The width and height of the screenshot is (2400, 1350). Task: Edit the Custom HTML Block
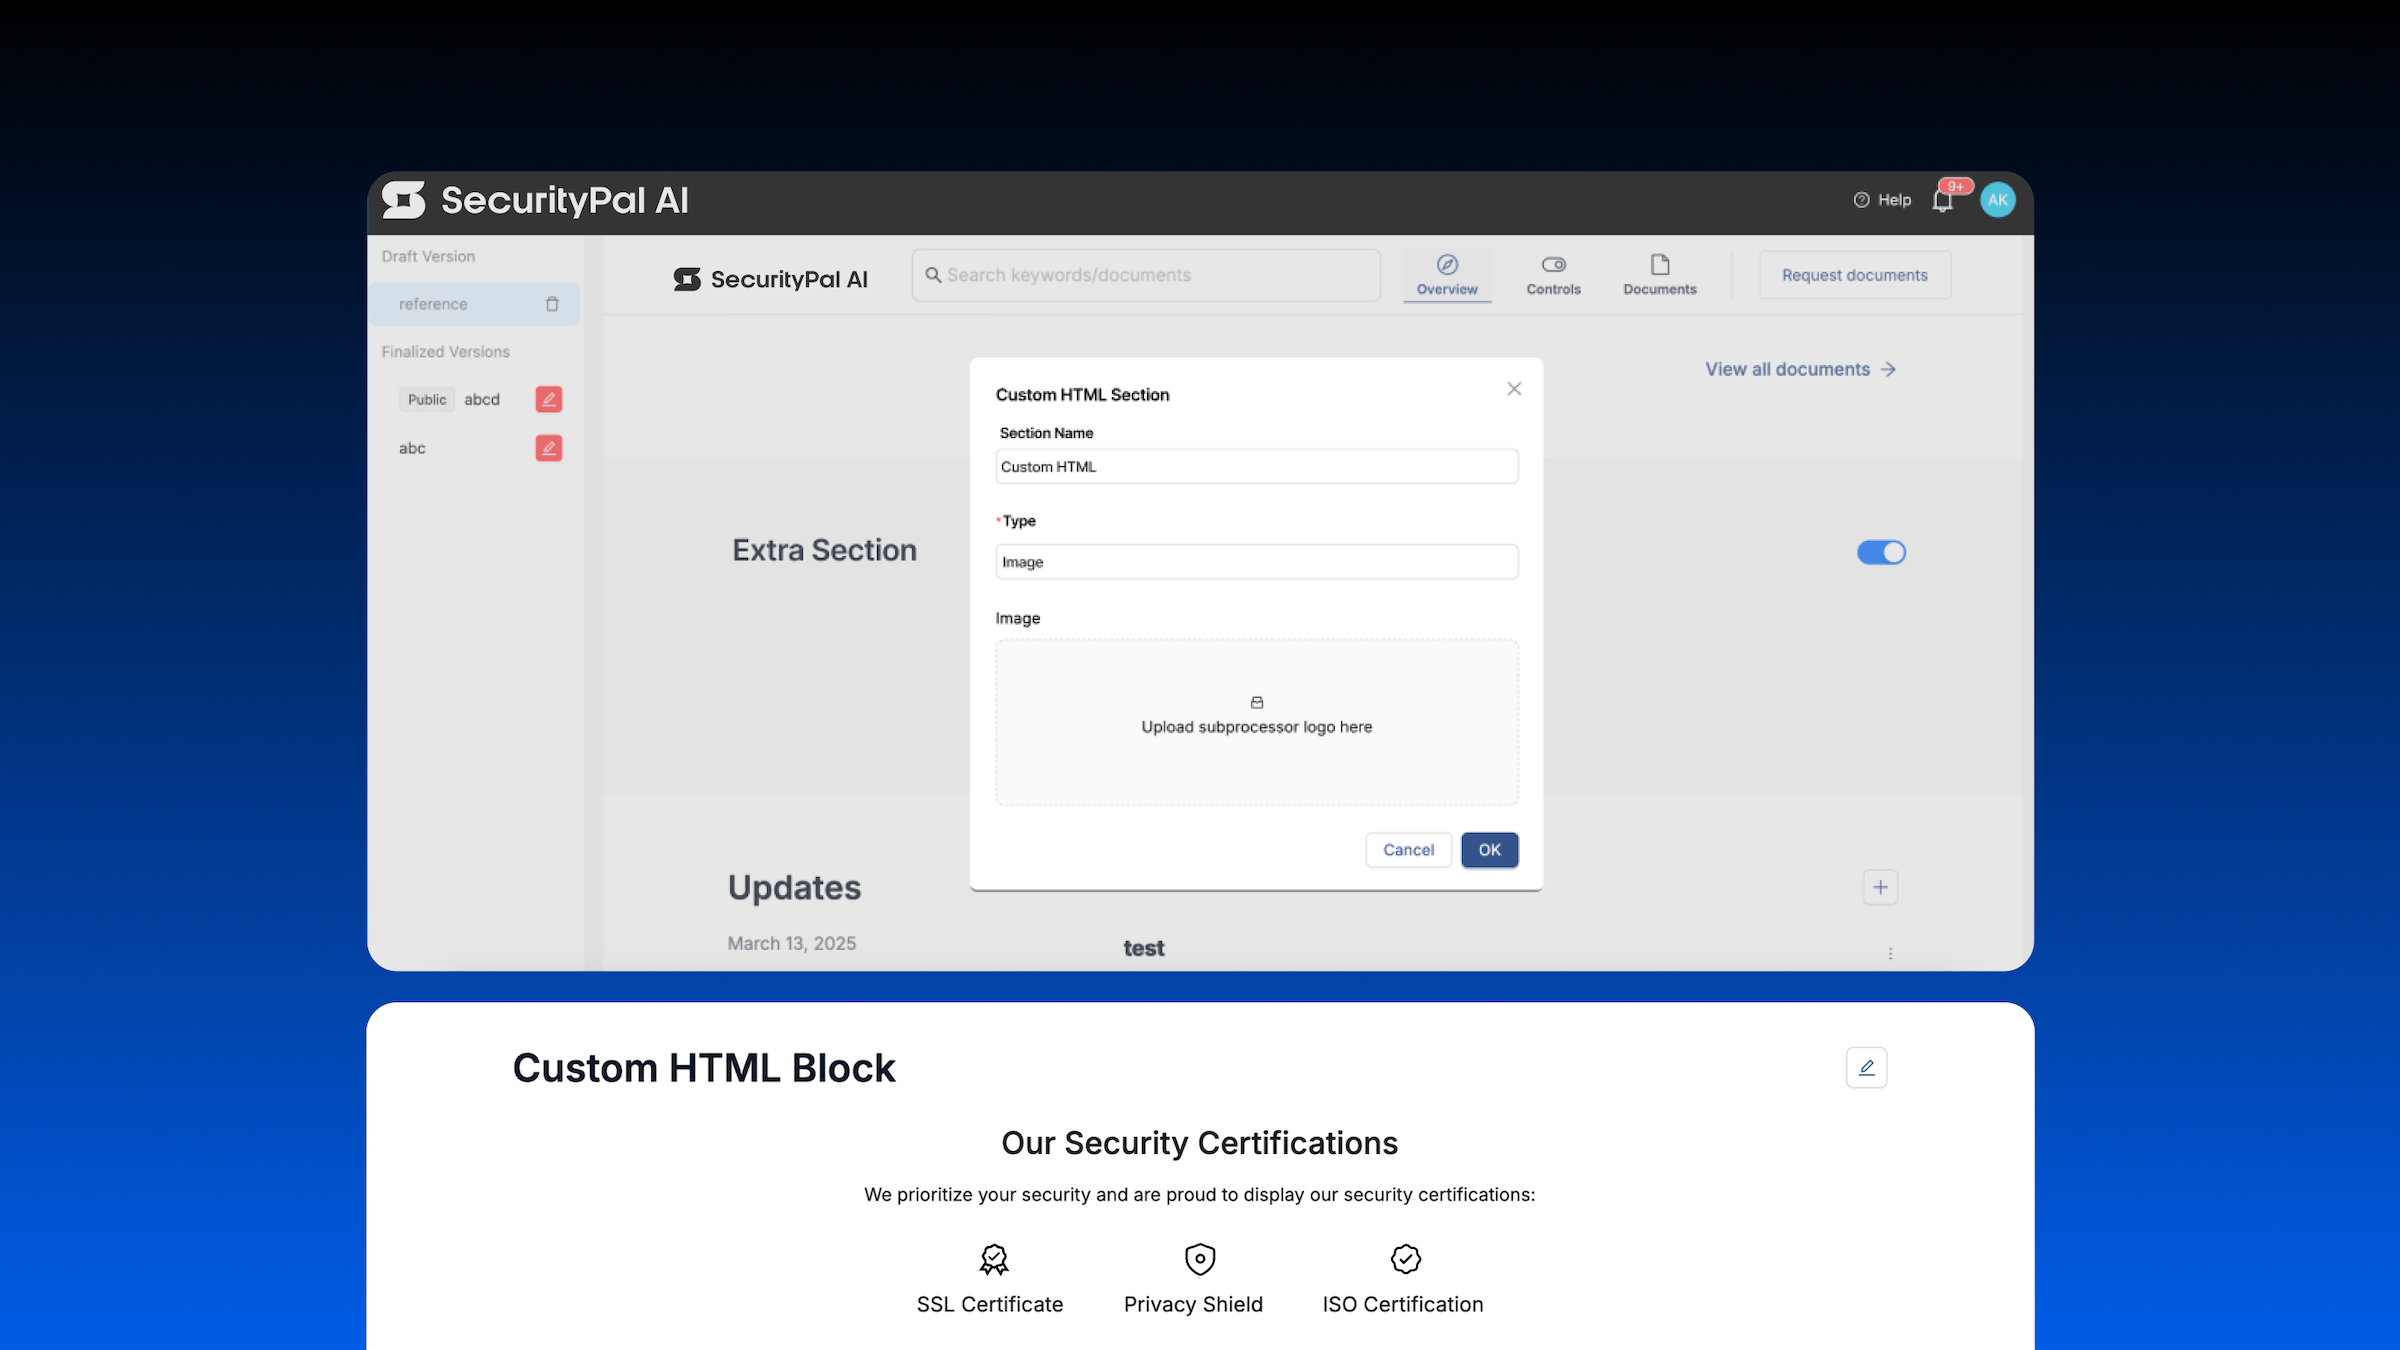coord(1866,1068)
